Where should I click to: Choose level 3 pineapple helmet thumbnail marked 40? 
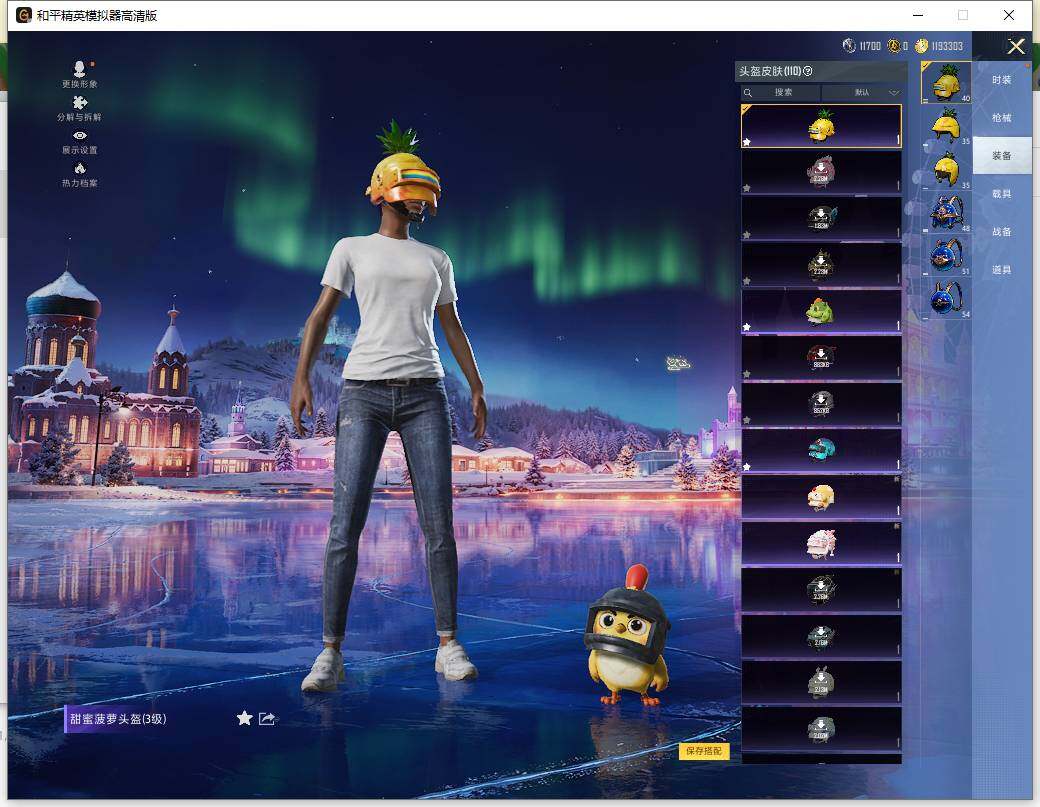(x=946, y=82)
